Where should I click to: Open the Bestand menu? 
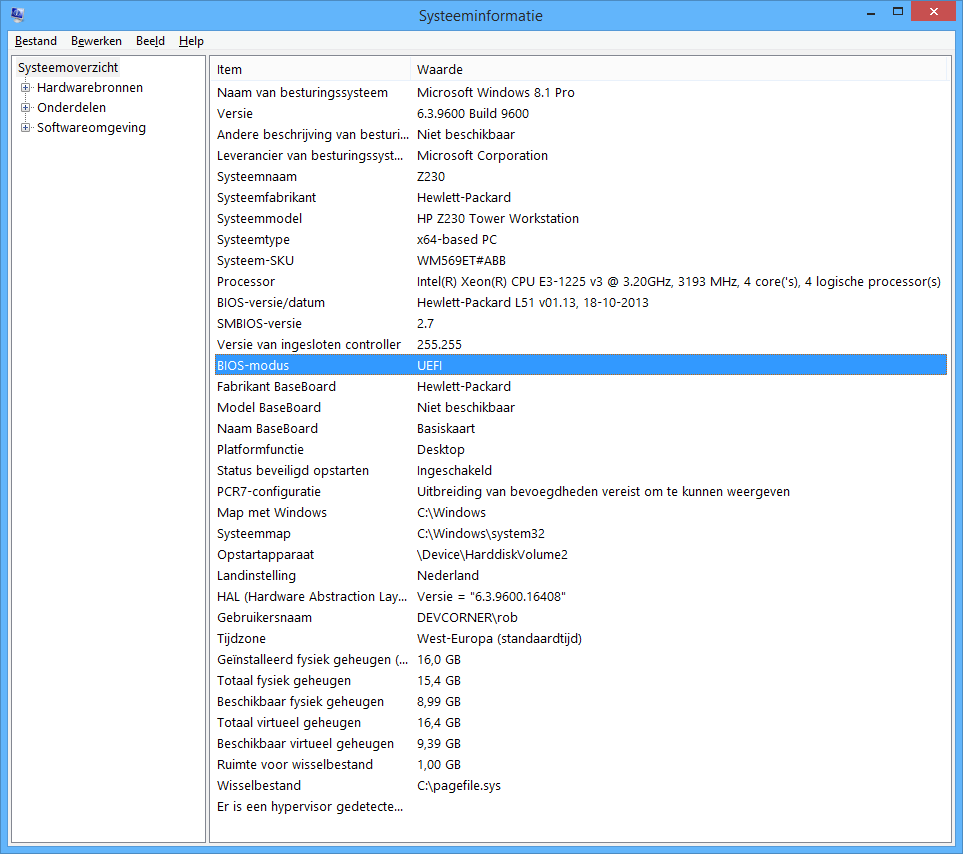36,41
